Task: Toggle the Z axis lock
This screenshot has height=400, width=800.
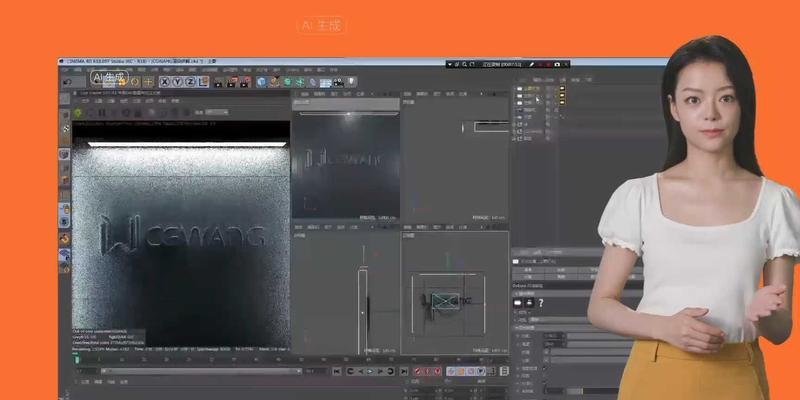Action: 190,82
